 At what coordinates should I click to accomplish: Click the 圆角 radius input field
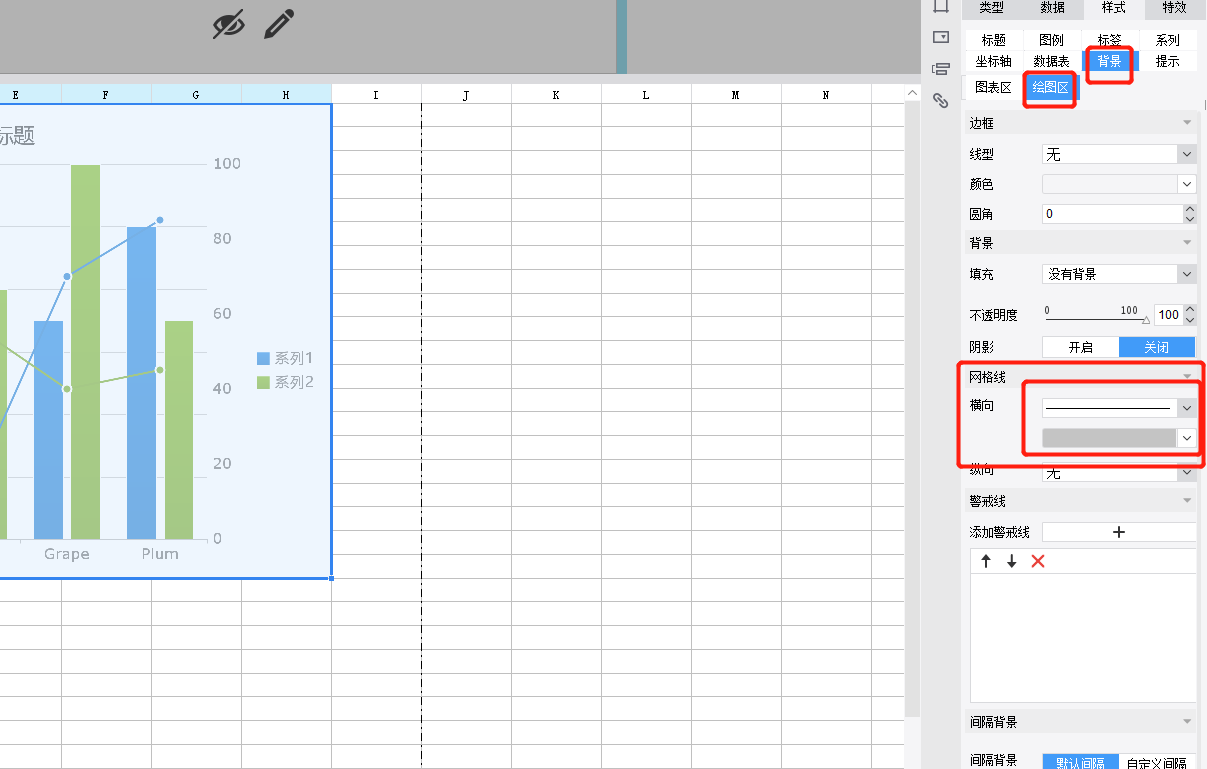[x=1112, y=214]
